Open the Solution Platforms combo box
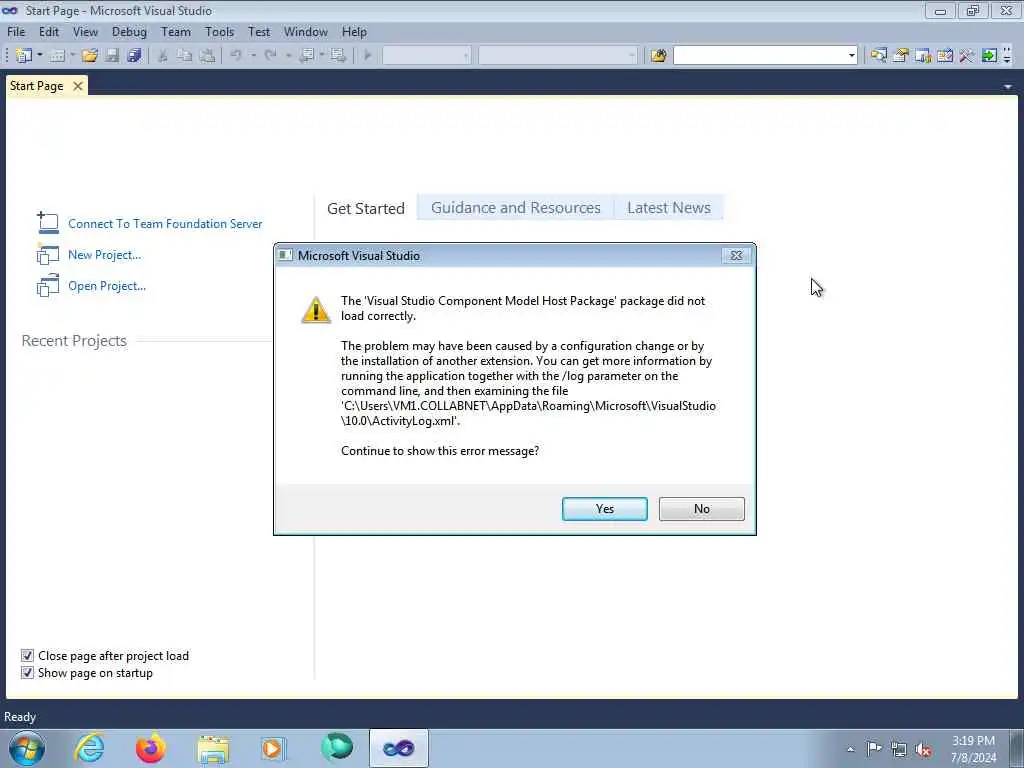Screen dimensions: 1024x768 point(558,56)
